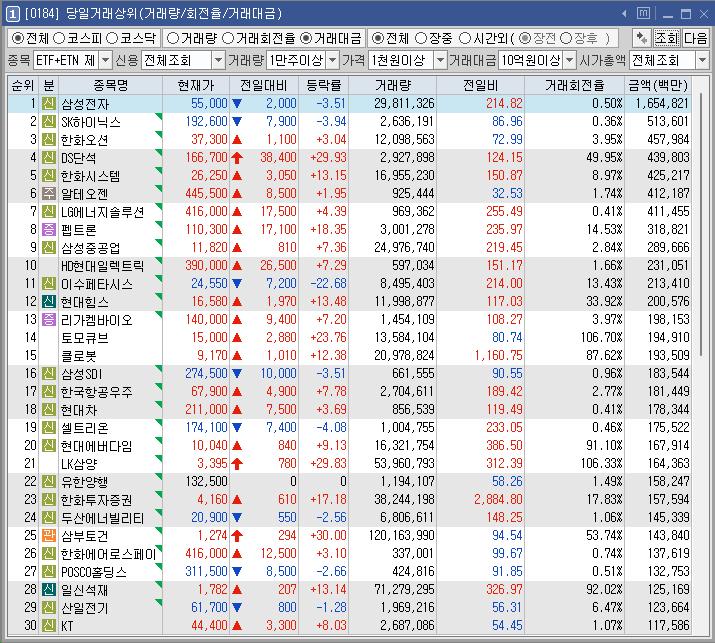Sort by the 종목명 column header
This screenshot has width=715, height=643.
pyautogui.click(x=110, y=85)
